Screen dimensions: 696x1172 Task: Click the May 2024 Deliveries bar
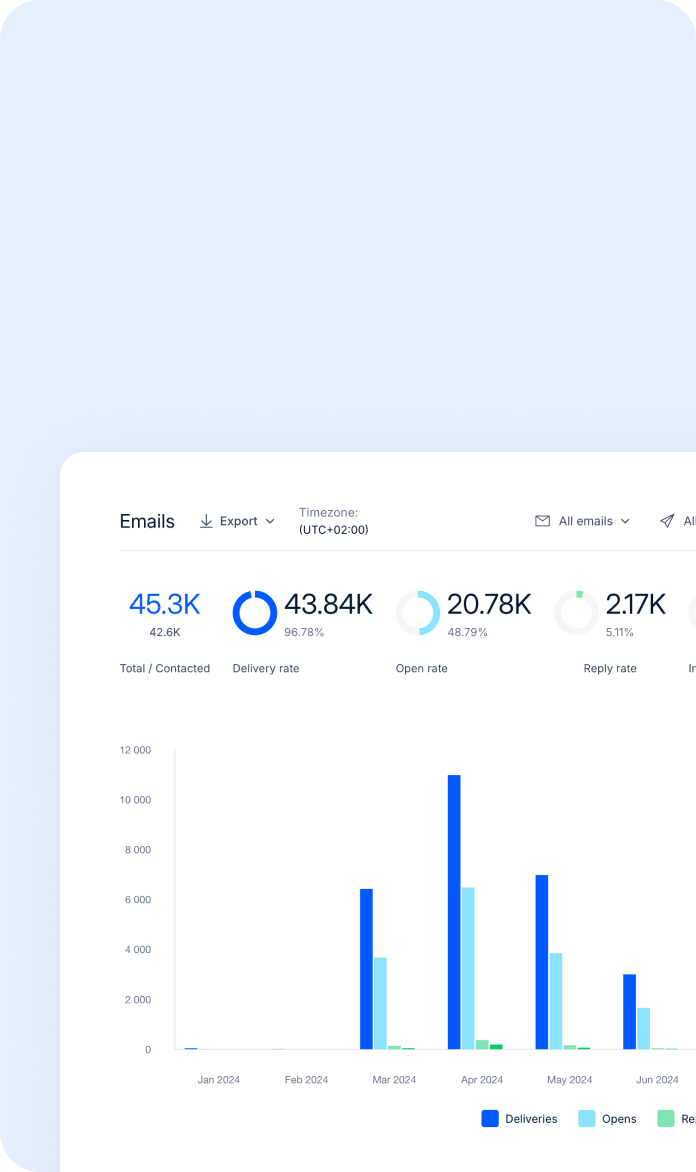click(542, 962)
